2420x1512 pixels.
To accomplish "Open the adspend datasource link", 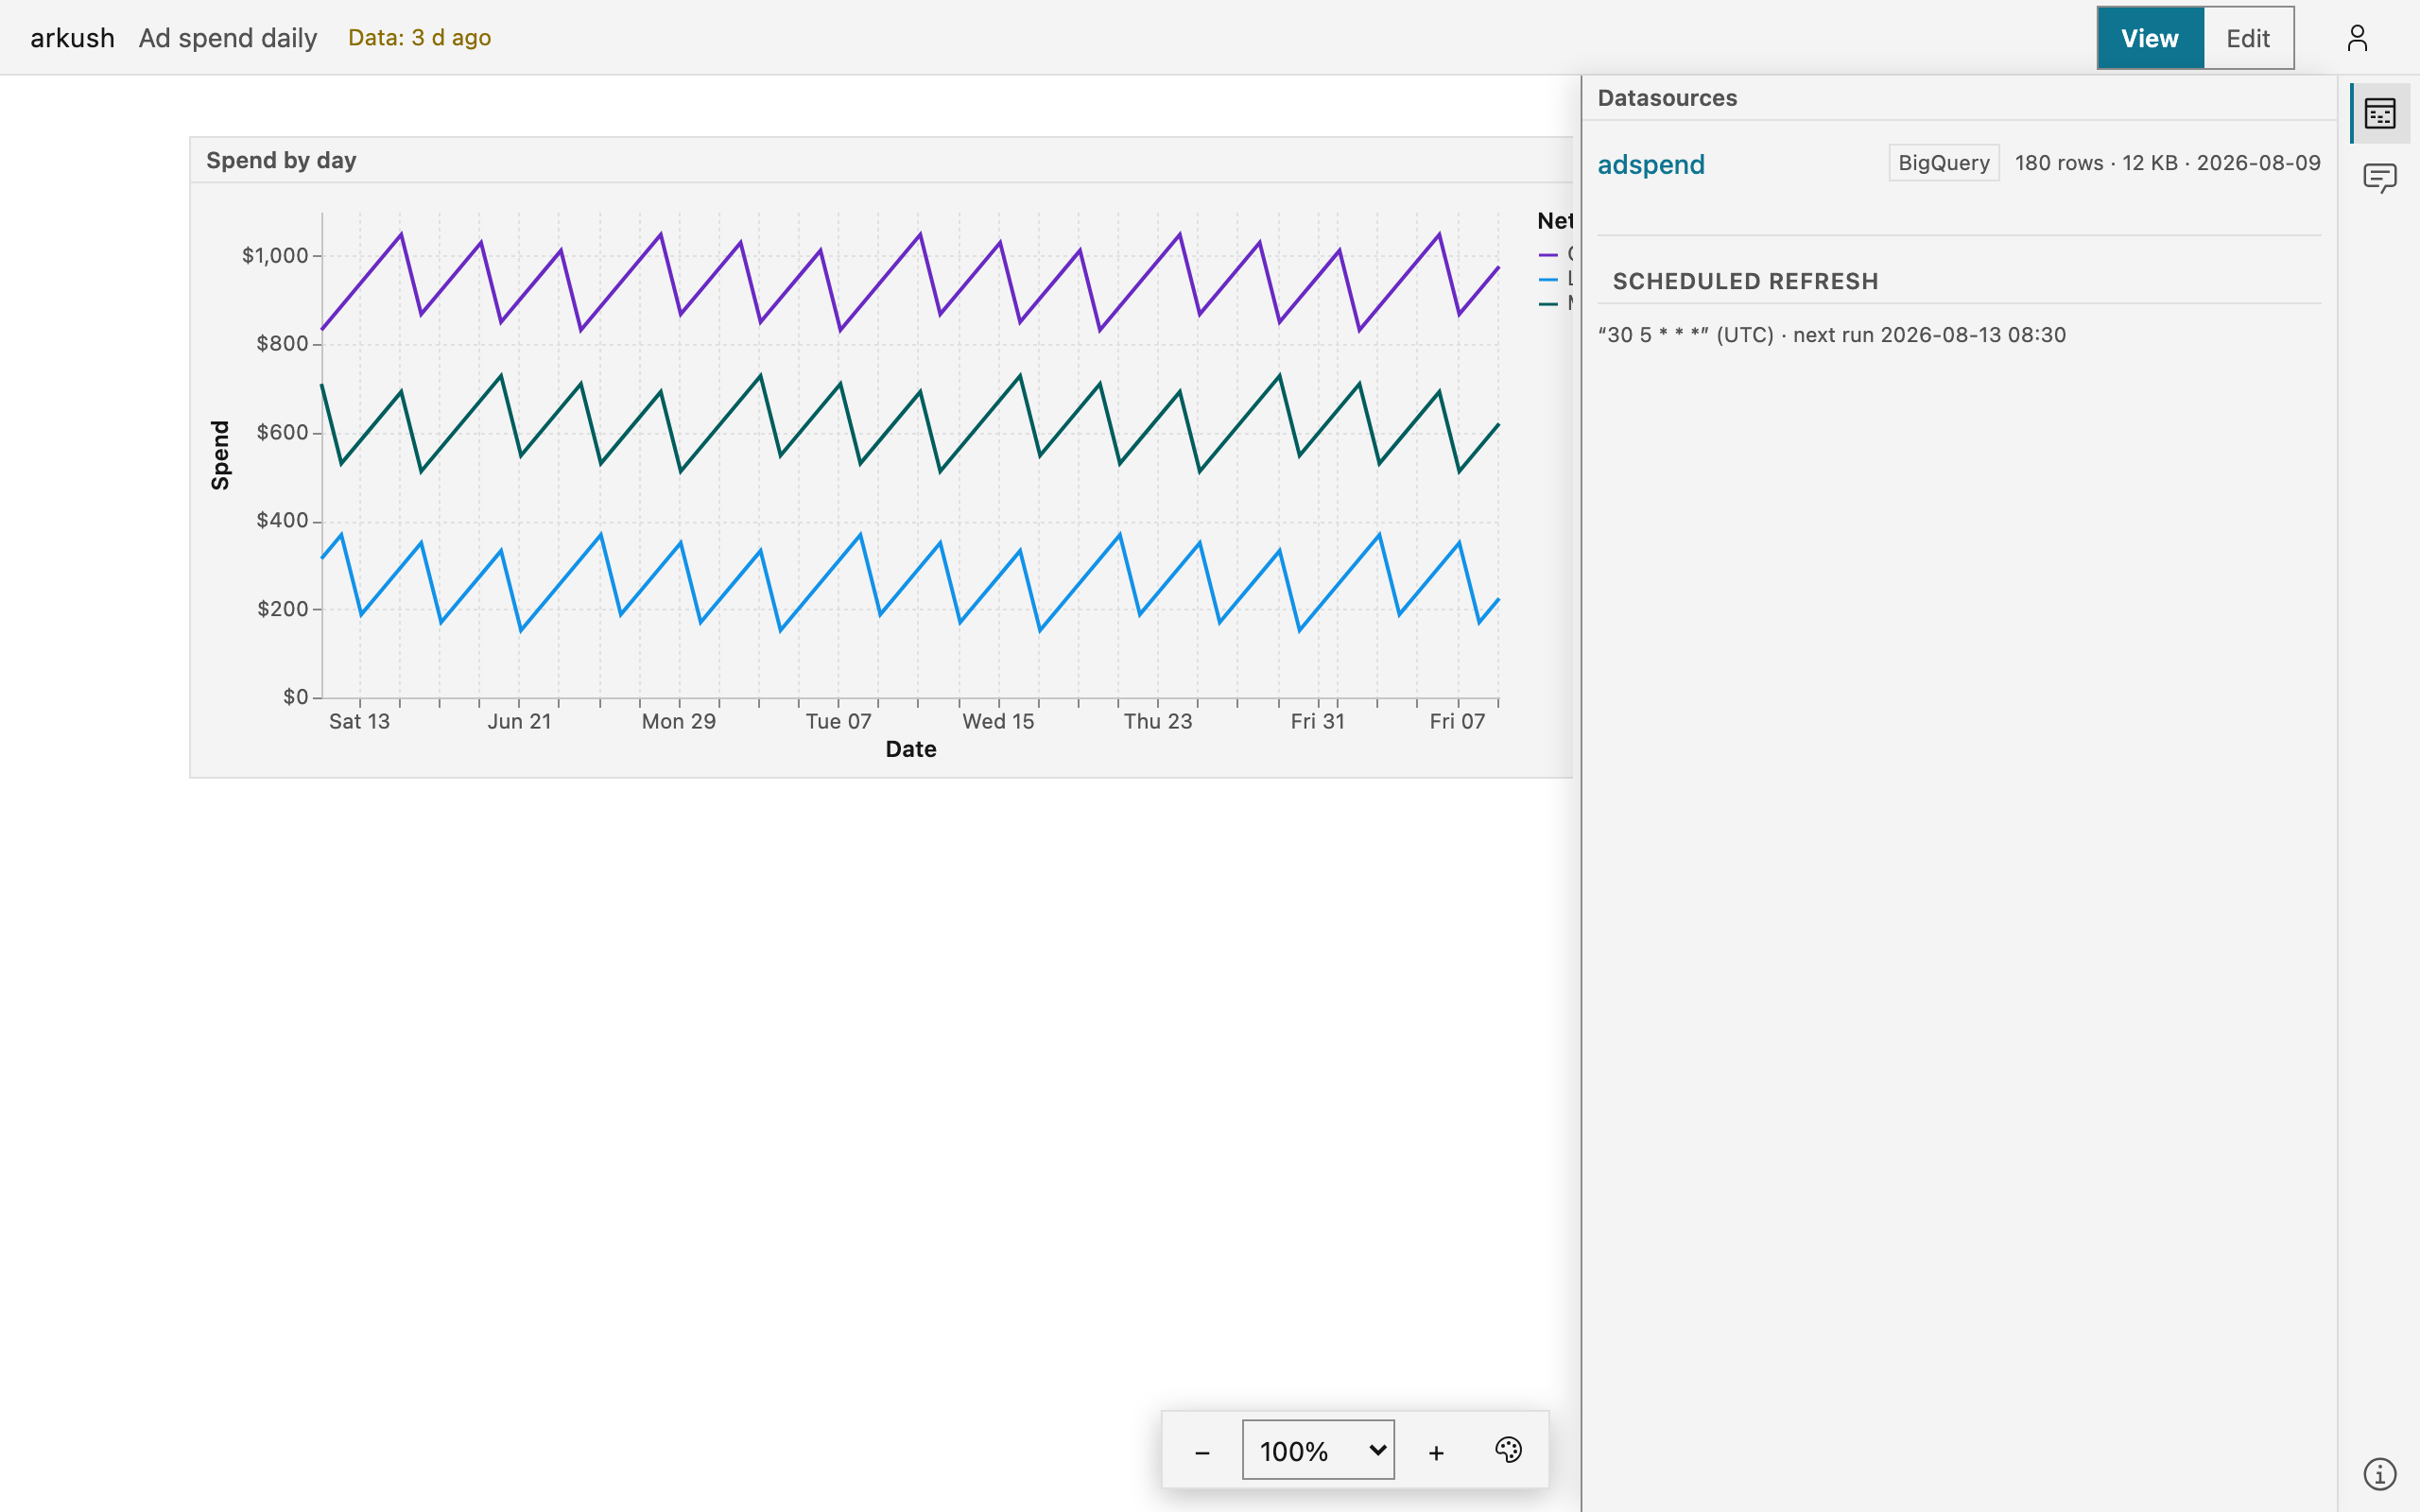I will [x=1651, y=164].
